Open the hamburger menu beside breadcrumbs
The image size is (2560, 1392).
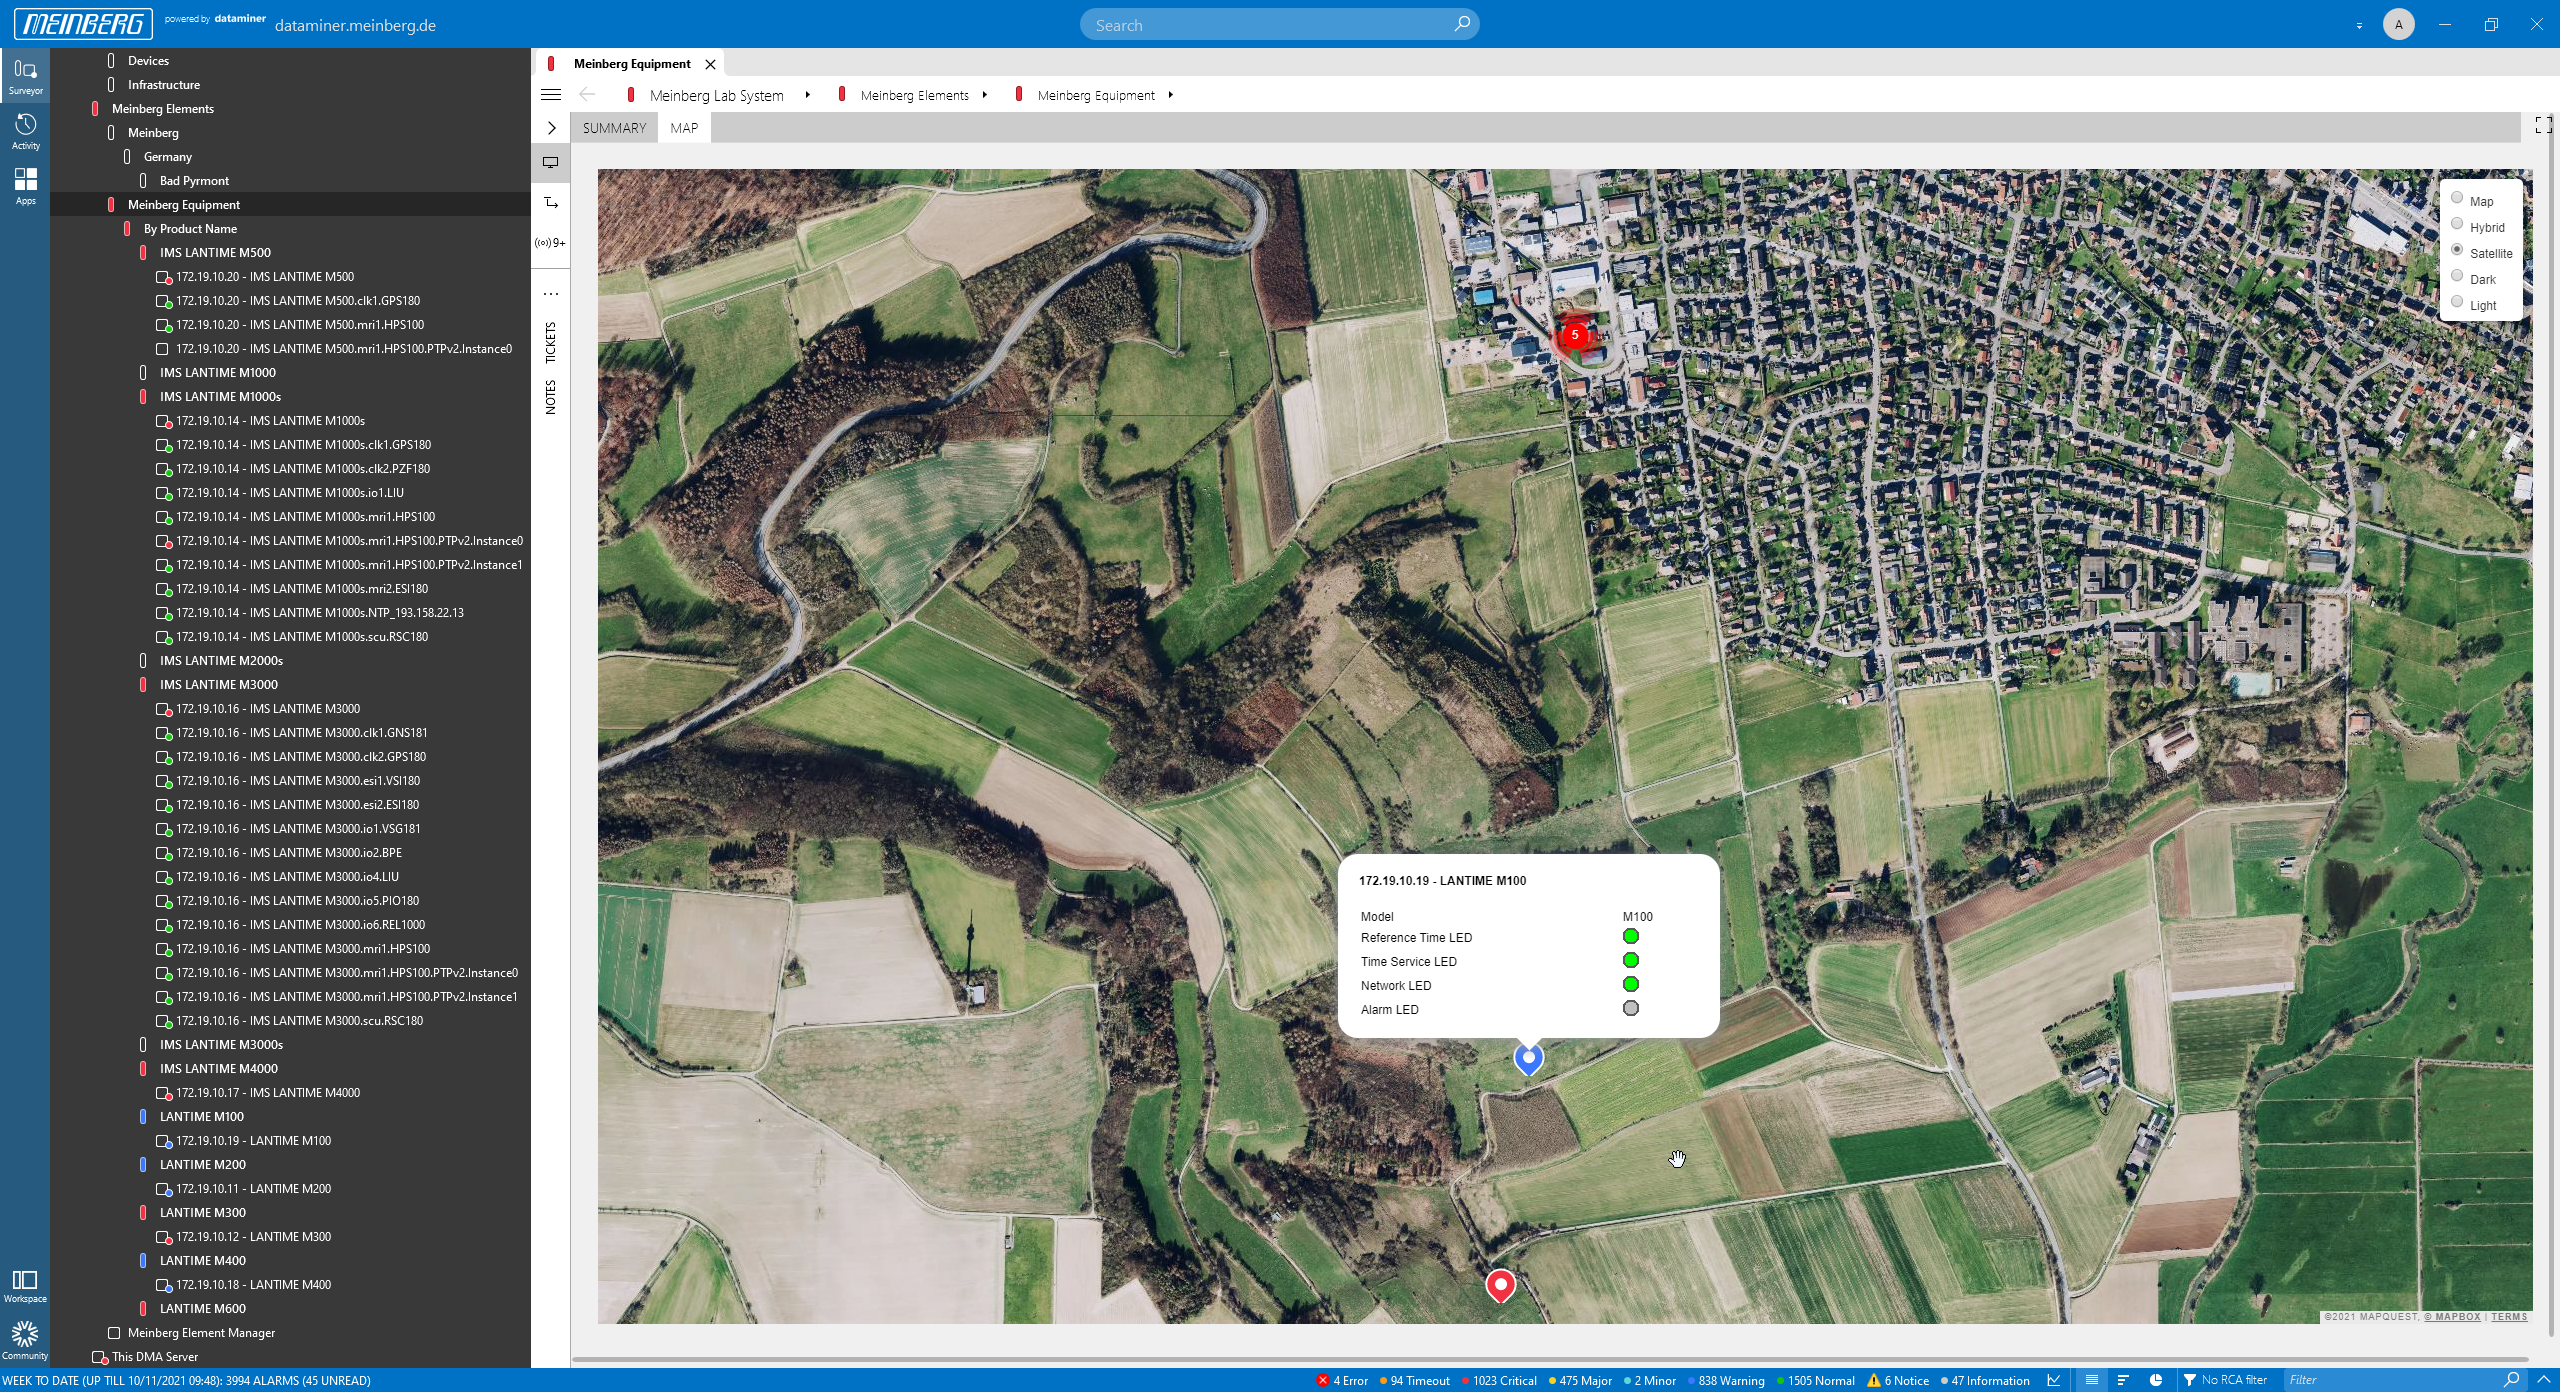[551, 95]
